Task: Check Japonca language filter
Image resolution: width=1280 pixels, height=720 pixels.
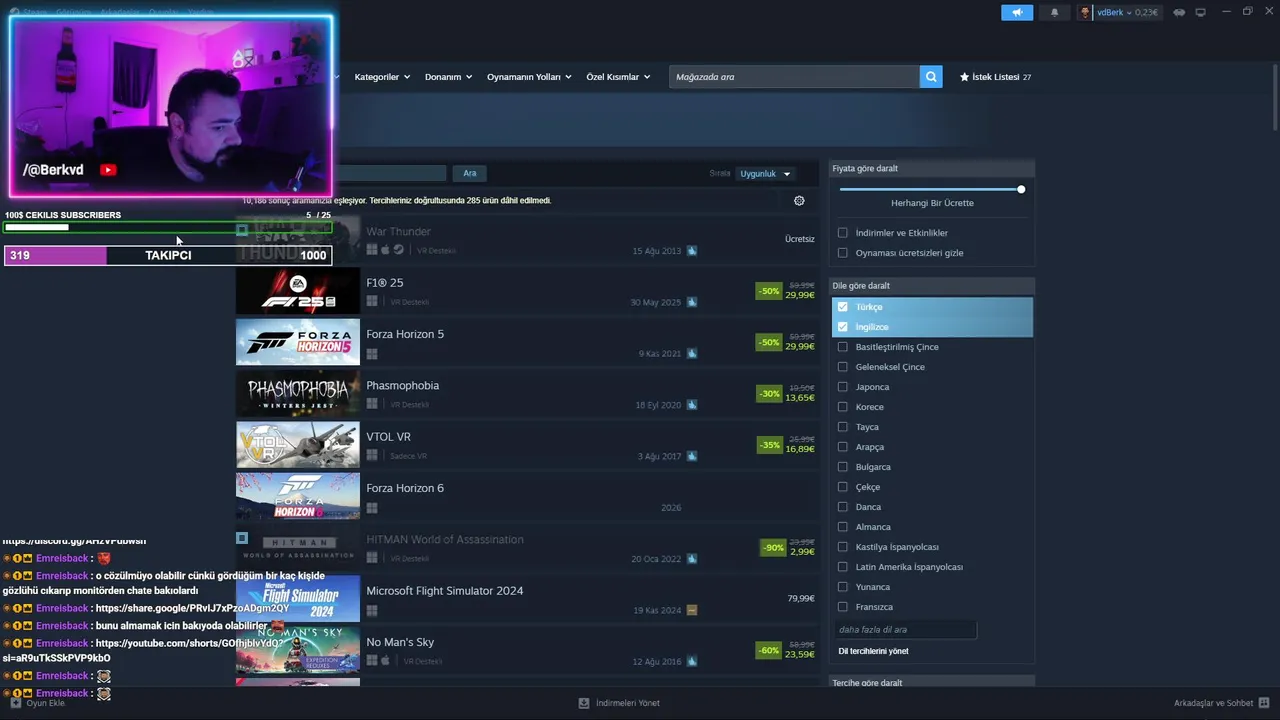Action: point(842,387)
